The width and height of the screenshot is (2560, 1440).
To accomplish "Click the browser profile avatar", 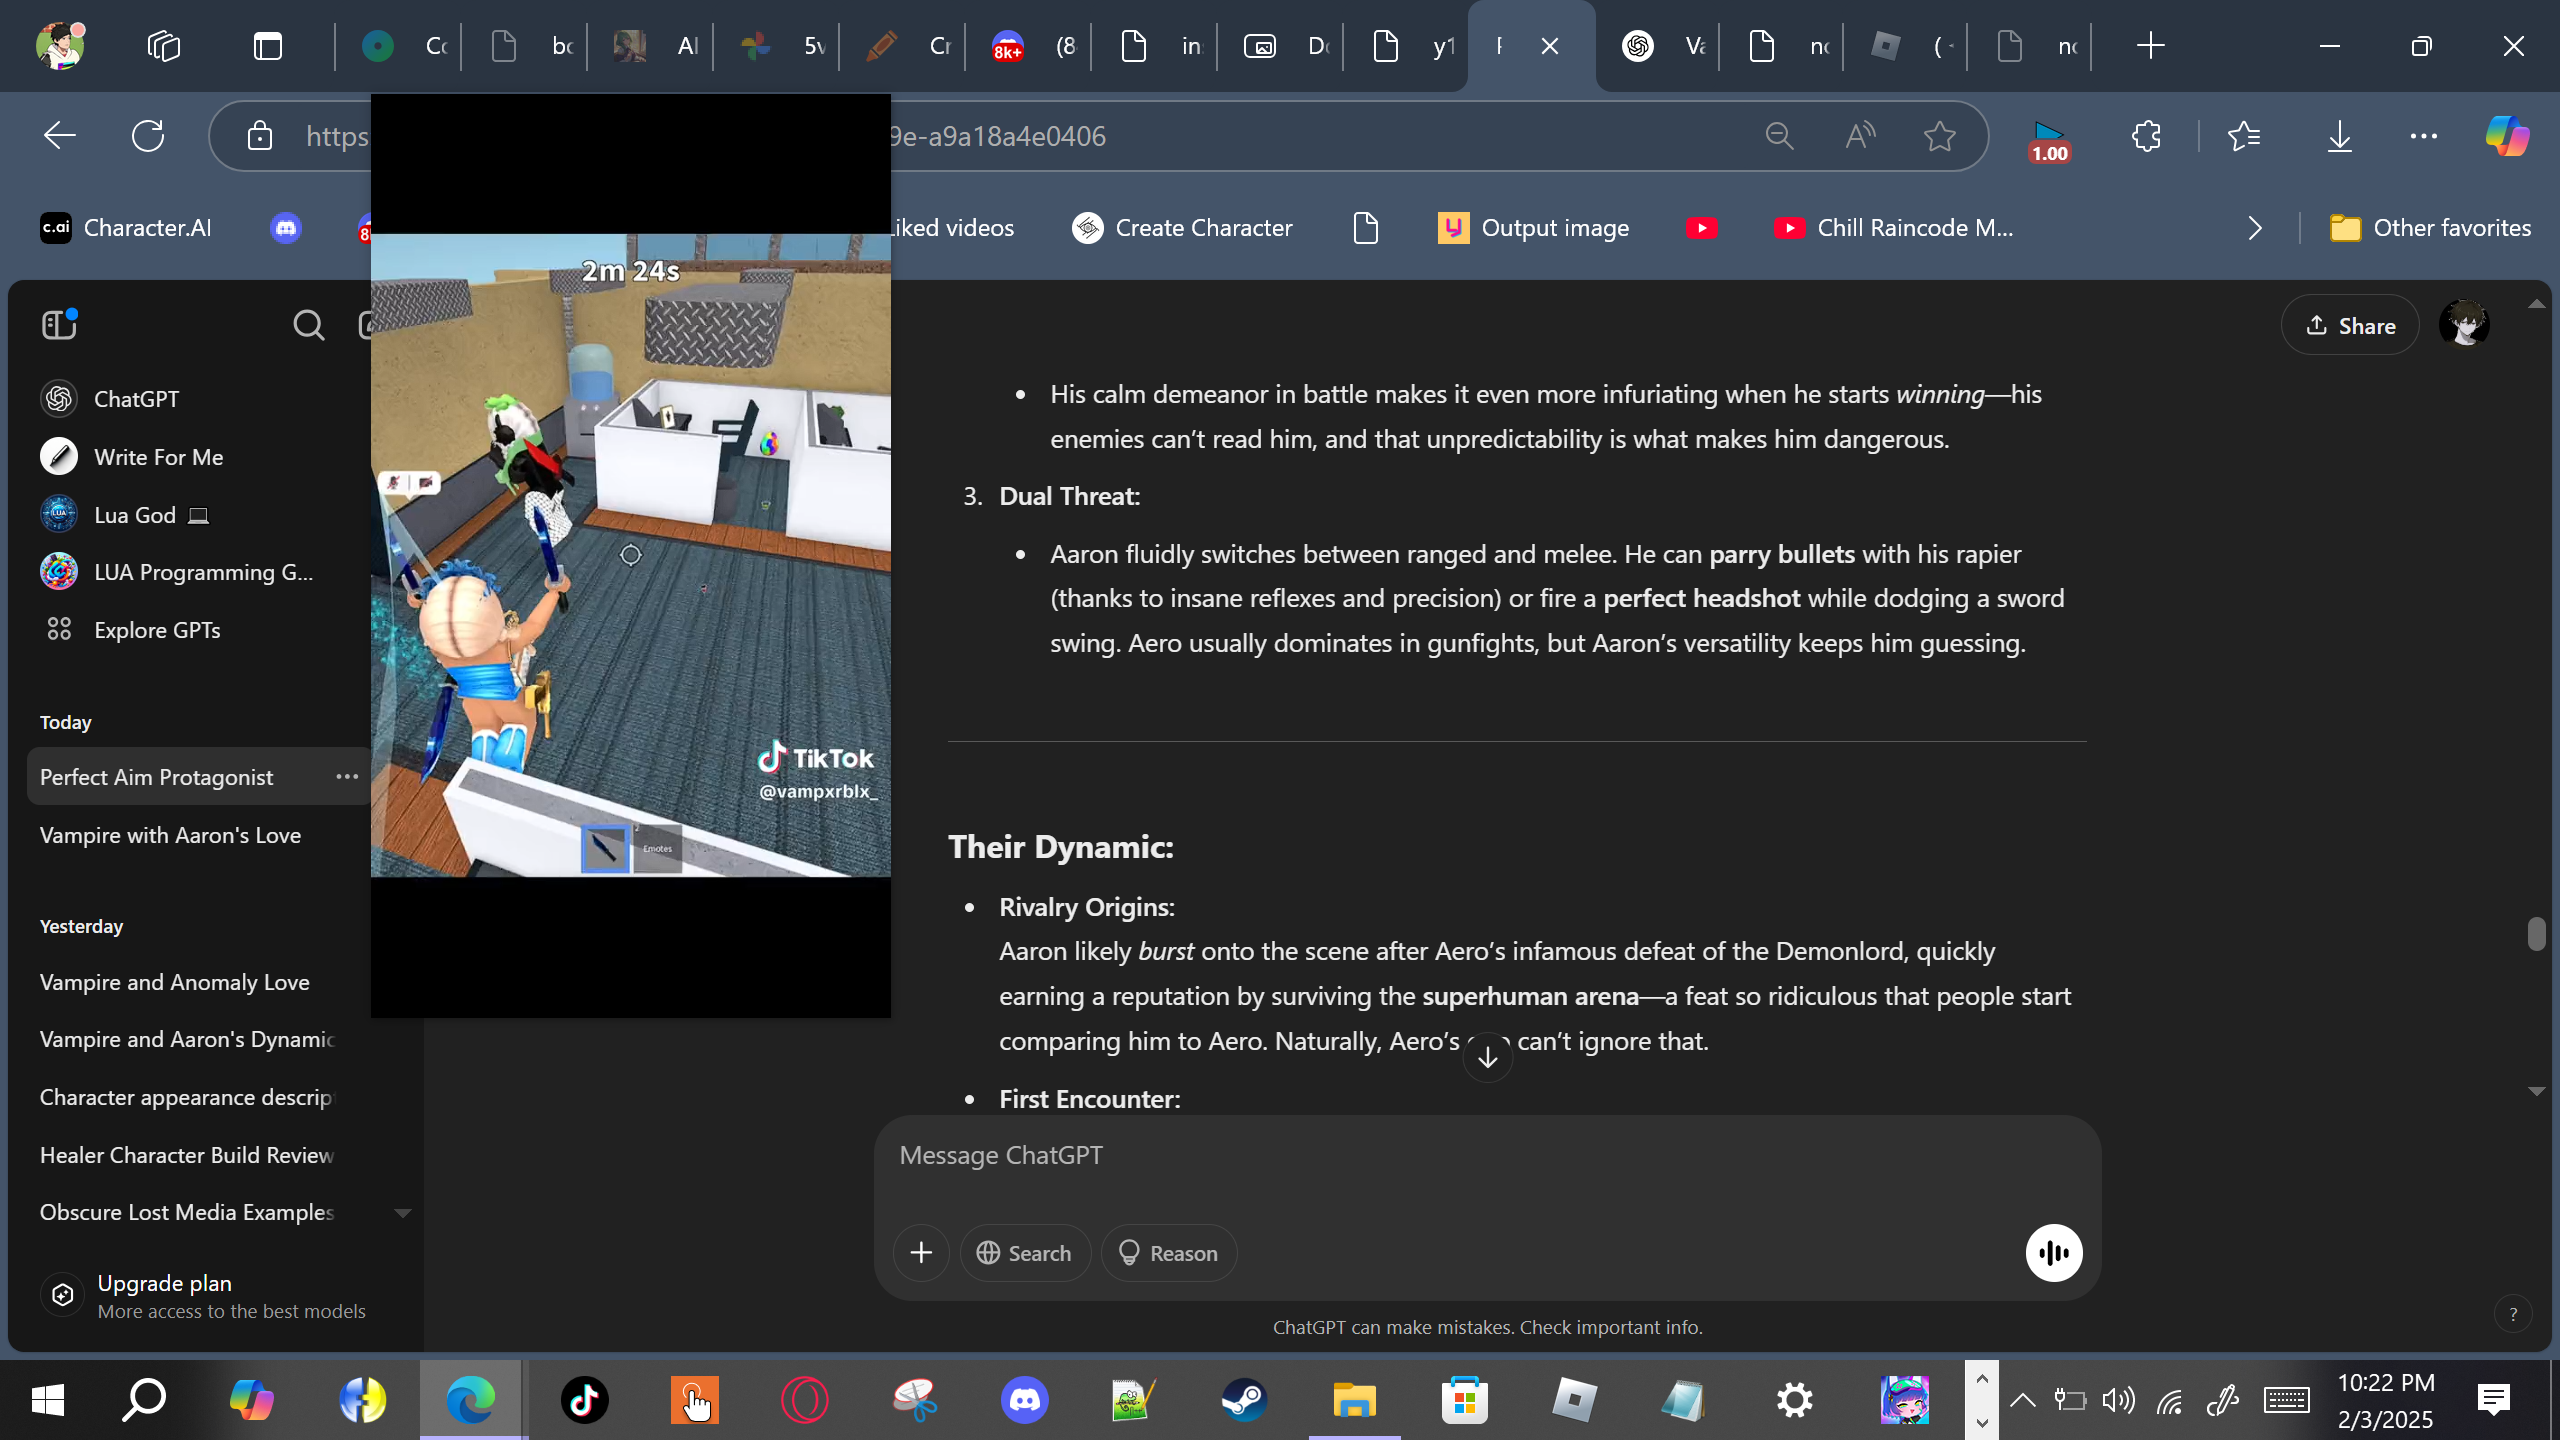I will tap(60, 46).
